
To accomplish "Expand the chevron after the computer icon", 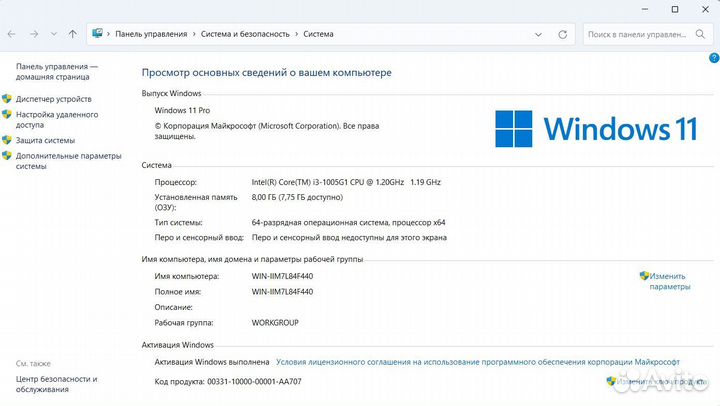I will [109, 34].
